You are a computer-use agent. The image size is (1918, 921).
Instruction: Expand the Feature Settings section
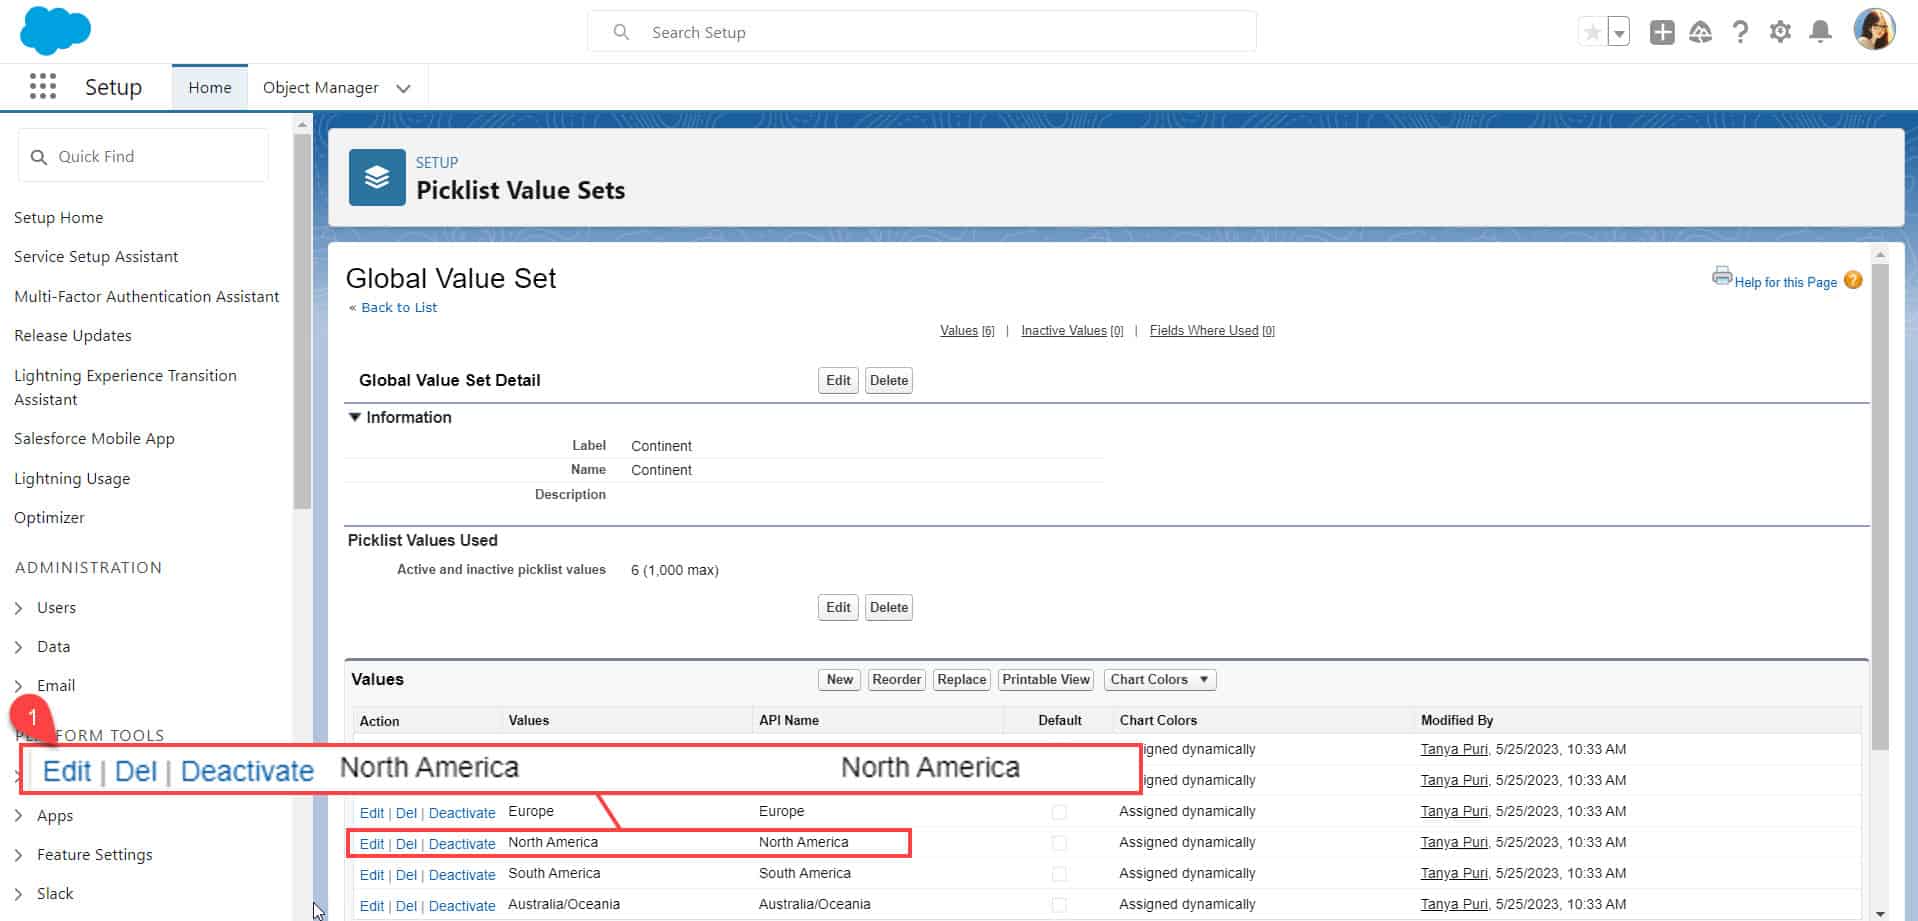pos(19,855)
